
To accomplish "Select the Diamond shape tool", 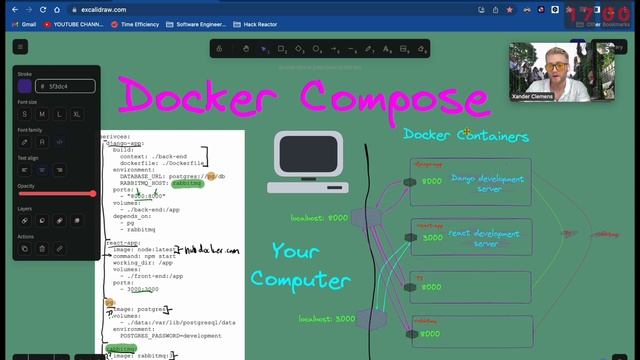I will [299, 49].
